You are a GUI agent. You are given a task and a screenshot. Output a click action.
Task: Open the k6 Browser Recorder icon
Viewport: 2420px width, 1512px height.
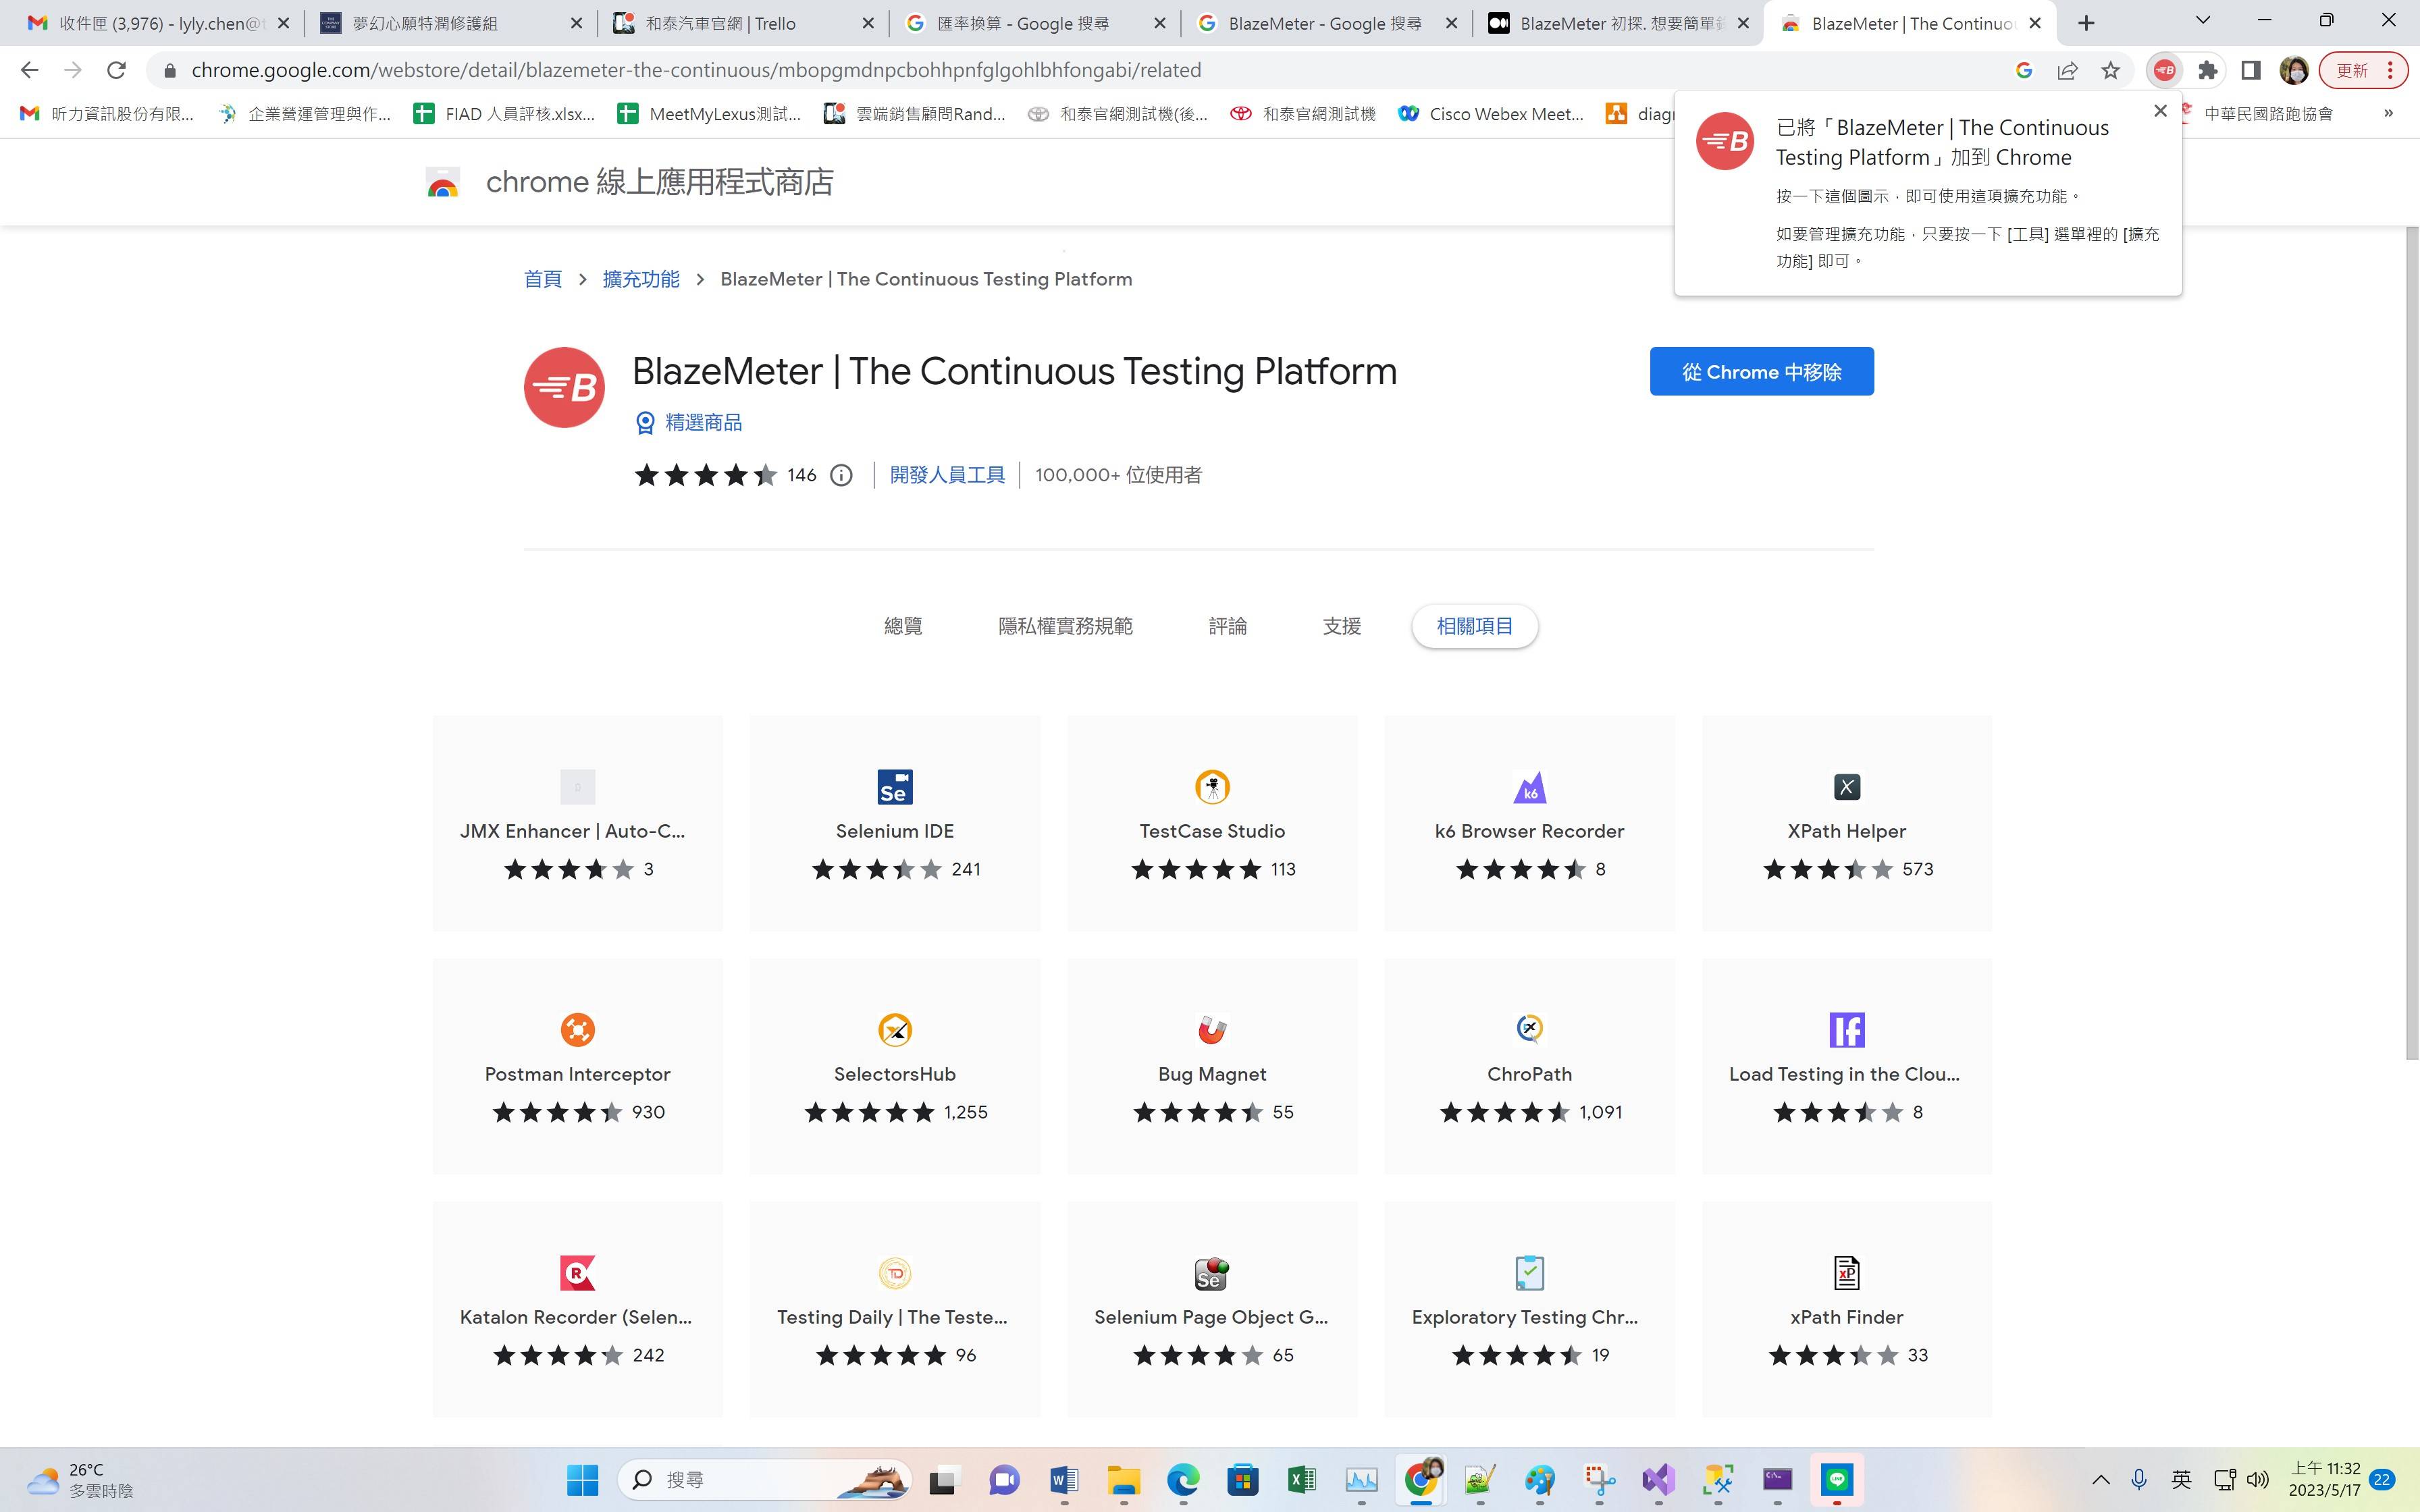tap(1529, 787)
